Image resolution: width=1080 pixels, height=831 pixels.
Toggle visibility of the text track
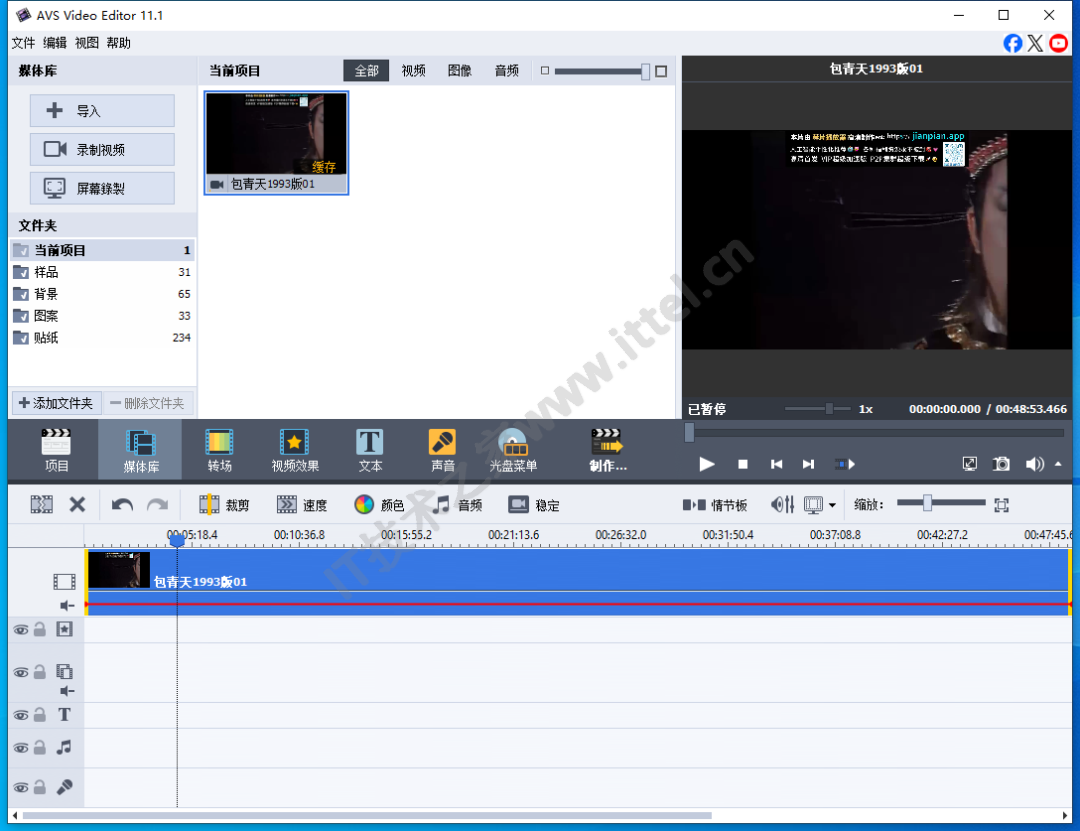[21, 715]
